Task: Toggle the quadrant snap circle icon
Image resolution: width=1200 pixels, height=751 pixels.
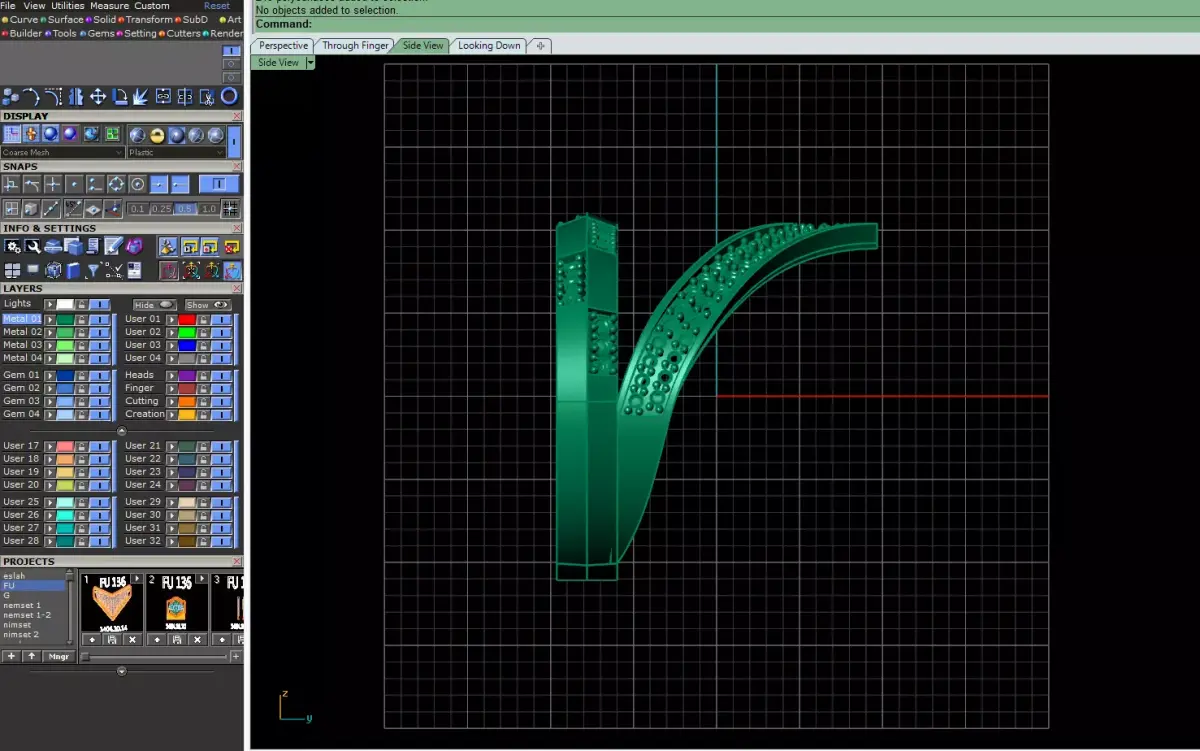Action: click(116, 184)
